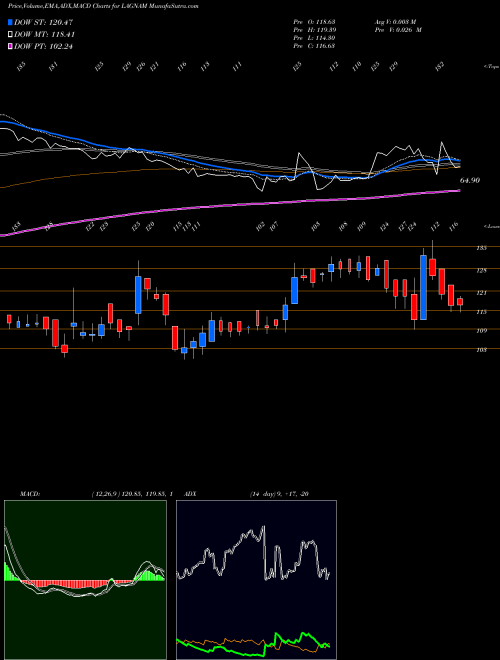Click the last red candlestick on the right

pyautogui.click(x=460, y=302)
